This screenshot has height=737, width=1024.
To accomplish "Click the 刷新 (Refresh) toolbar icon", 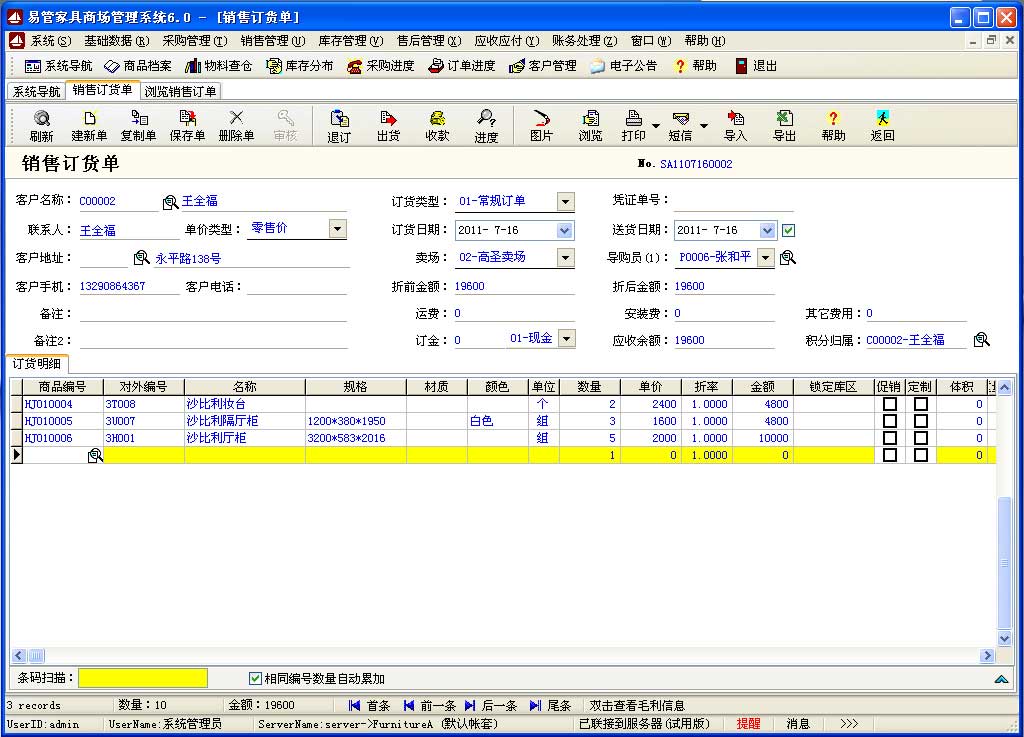I will tap(41, 126).
